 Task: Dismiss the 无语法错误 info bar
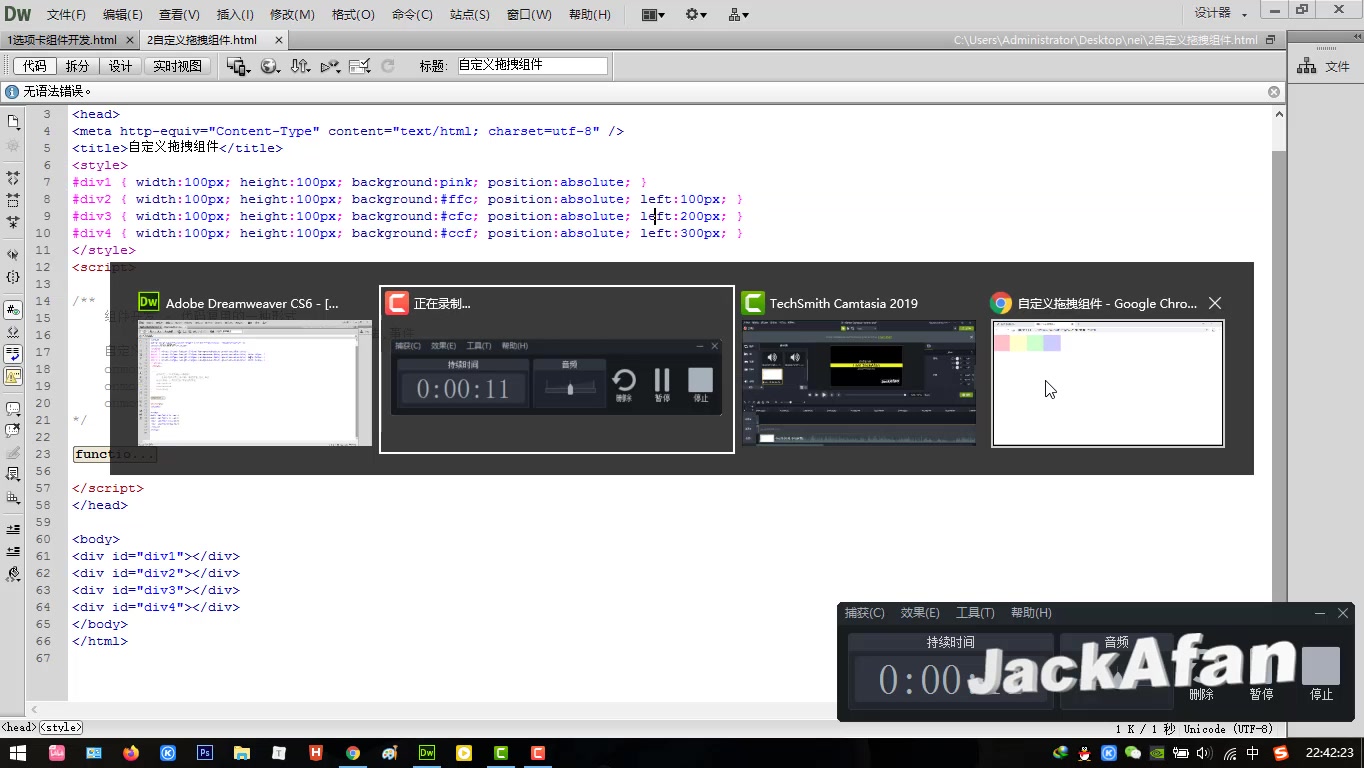pos(1274,91)
